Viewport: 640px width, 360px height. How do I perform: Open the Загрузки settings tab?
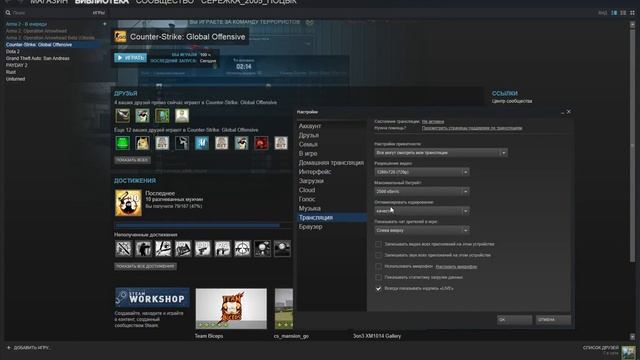tap(311, 181)
